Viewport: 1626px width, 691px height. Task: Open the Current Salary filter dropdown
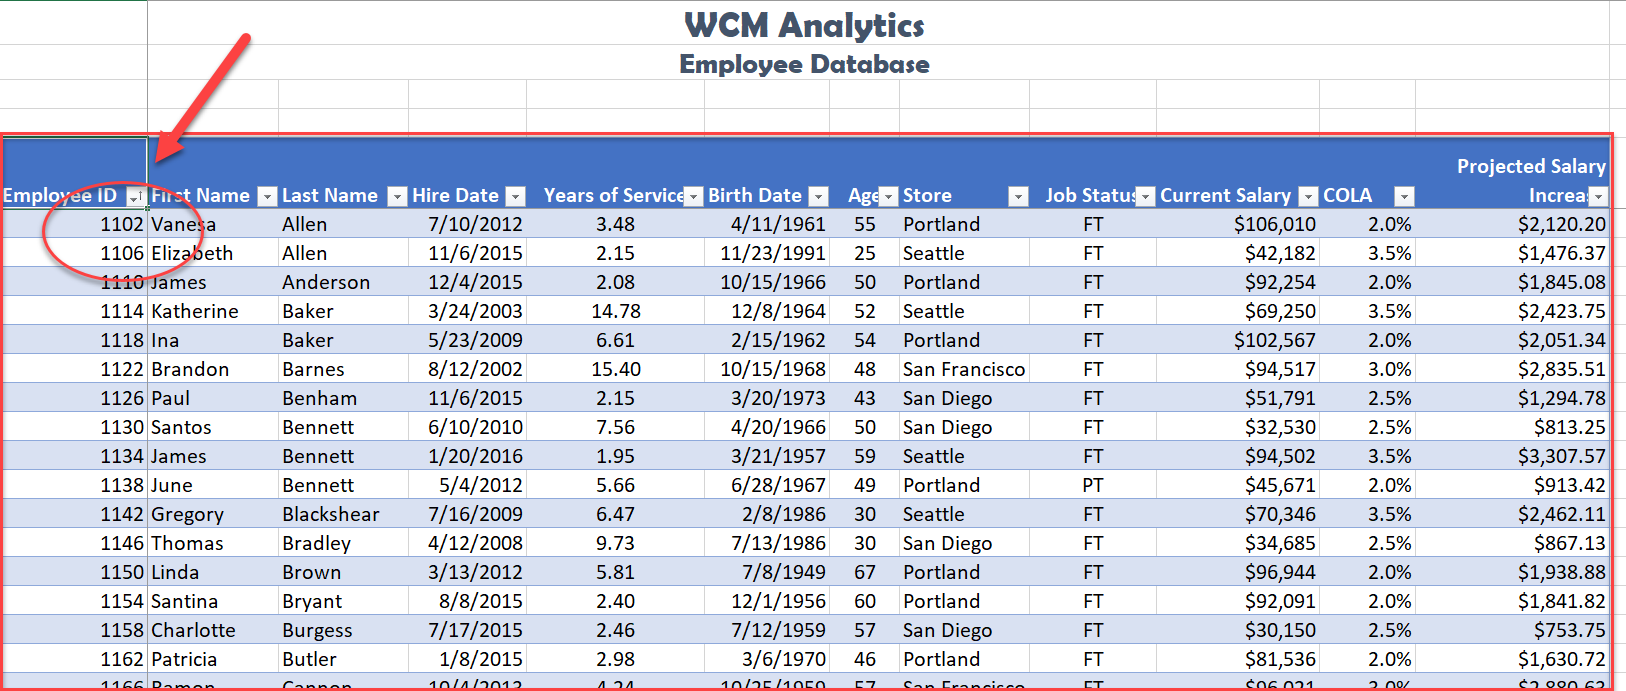point(1308,197)
